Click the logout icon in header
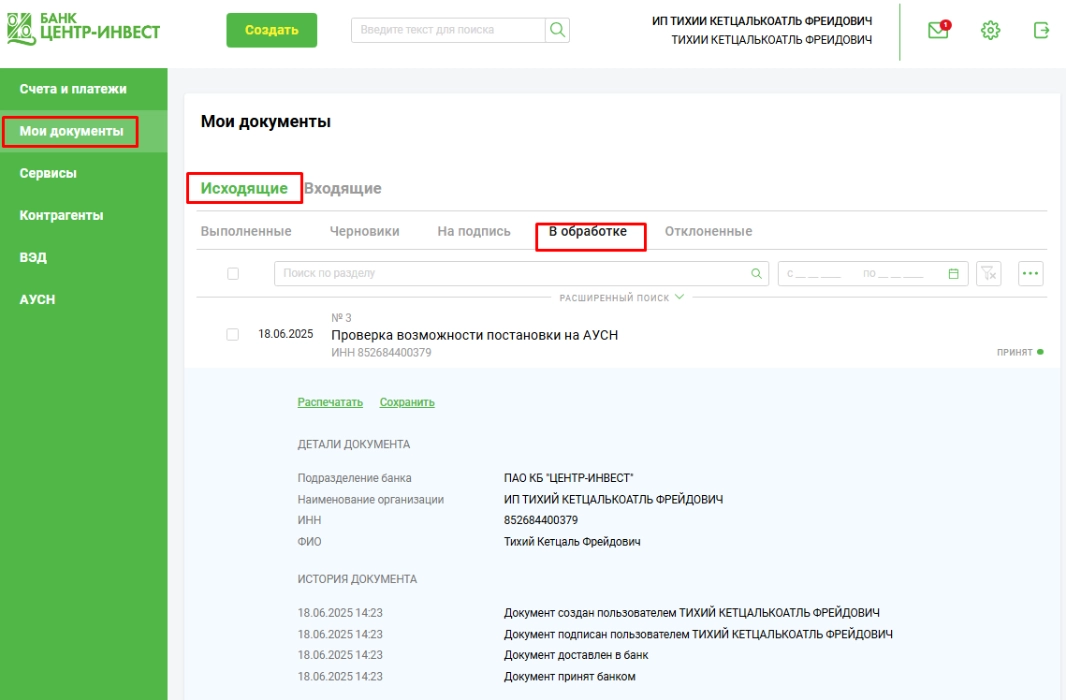This screenshot has height=700, width=1066. (x=1041, y=31)
